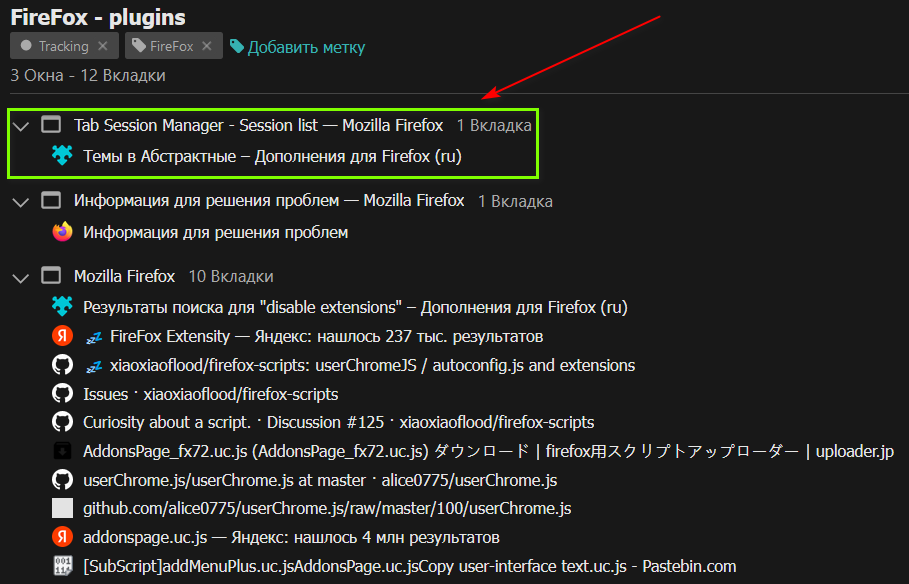Click the 10 Вкладки count
The image size is (909, 584).
click(x=231, y=277)
